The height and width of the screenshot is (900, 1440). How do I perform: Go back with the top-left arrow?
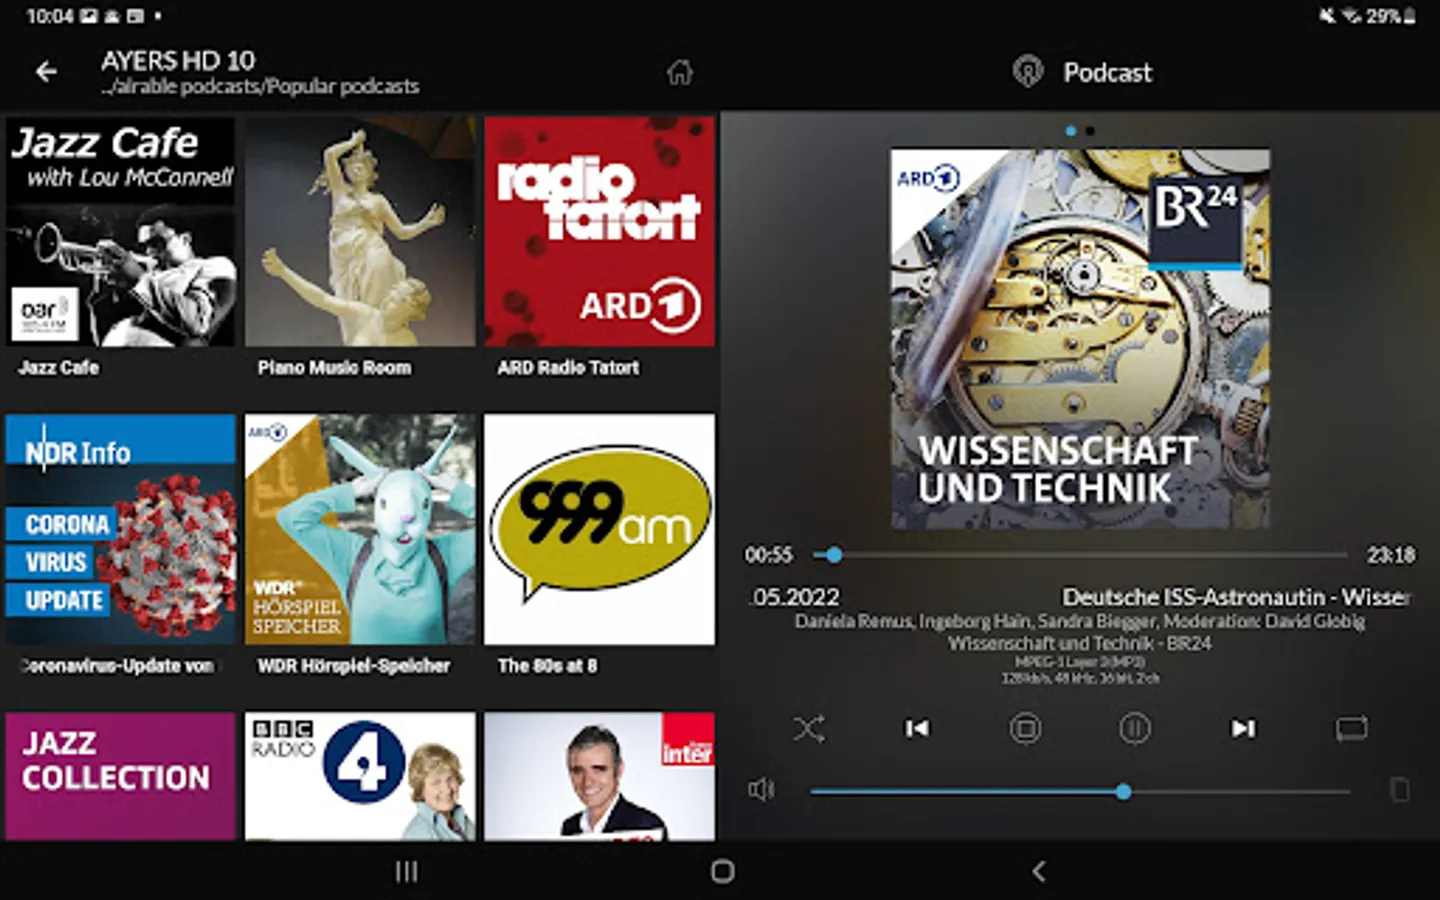46,72
